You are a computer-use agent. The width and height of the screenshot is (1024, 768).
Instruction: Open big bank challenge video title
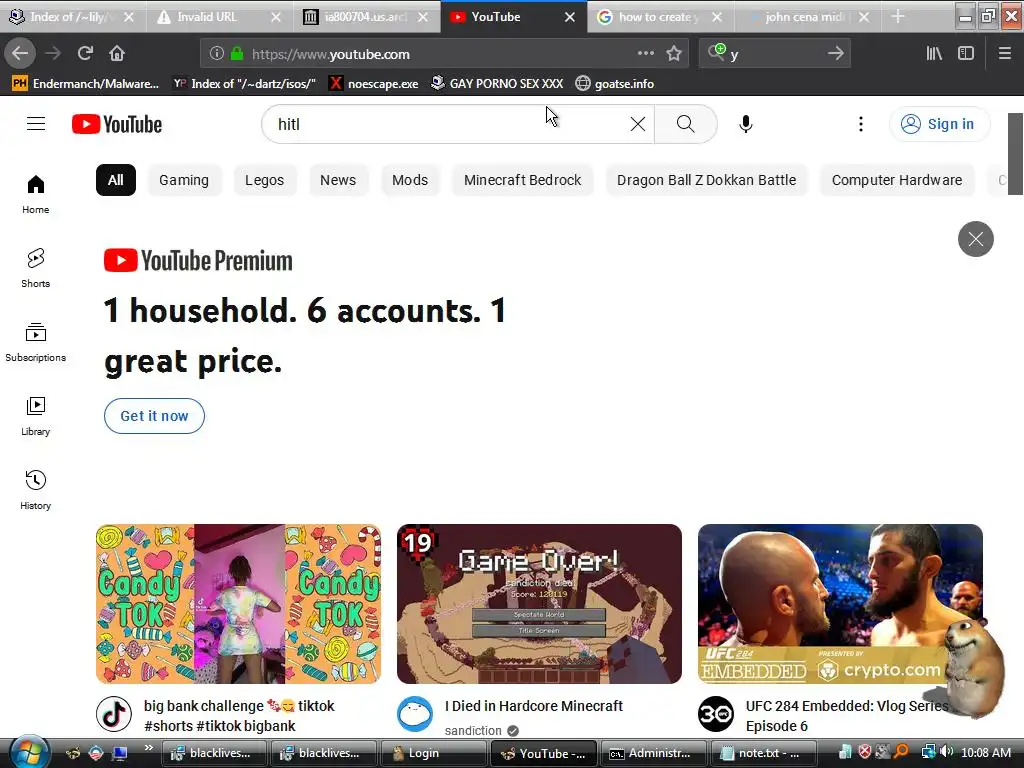point(239,716)
